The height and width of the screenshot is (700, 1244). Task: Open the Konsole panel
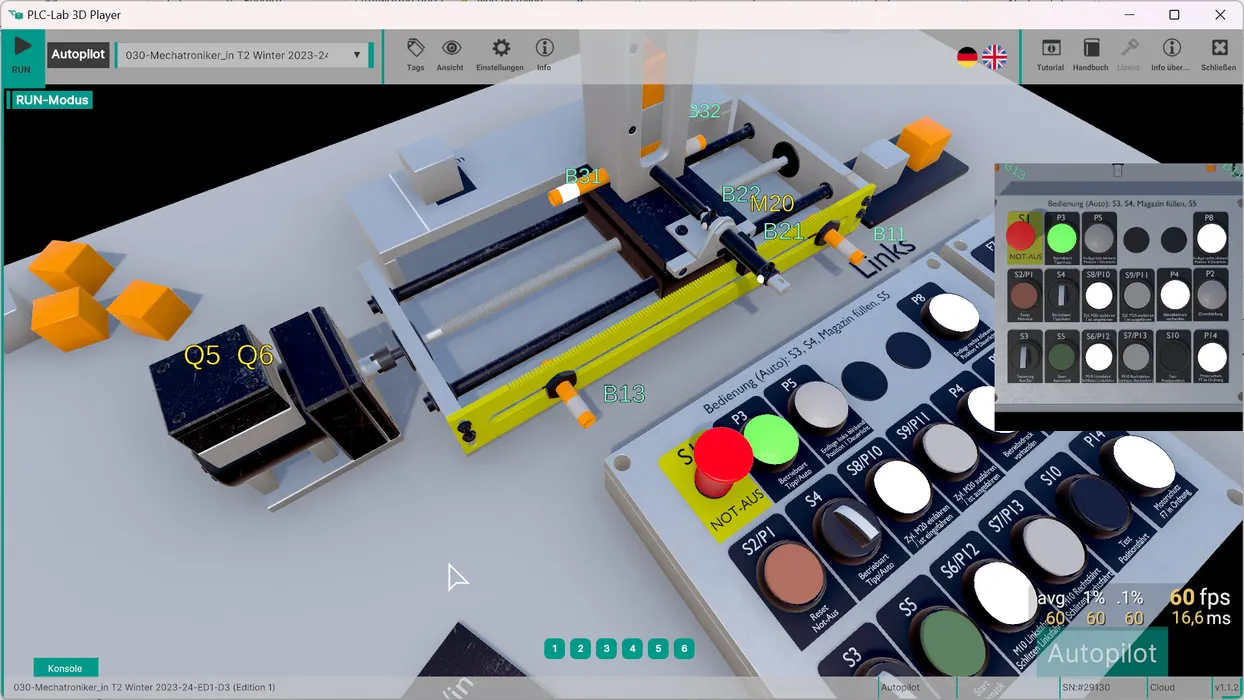[x=65, y=668]
